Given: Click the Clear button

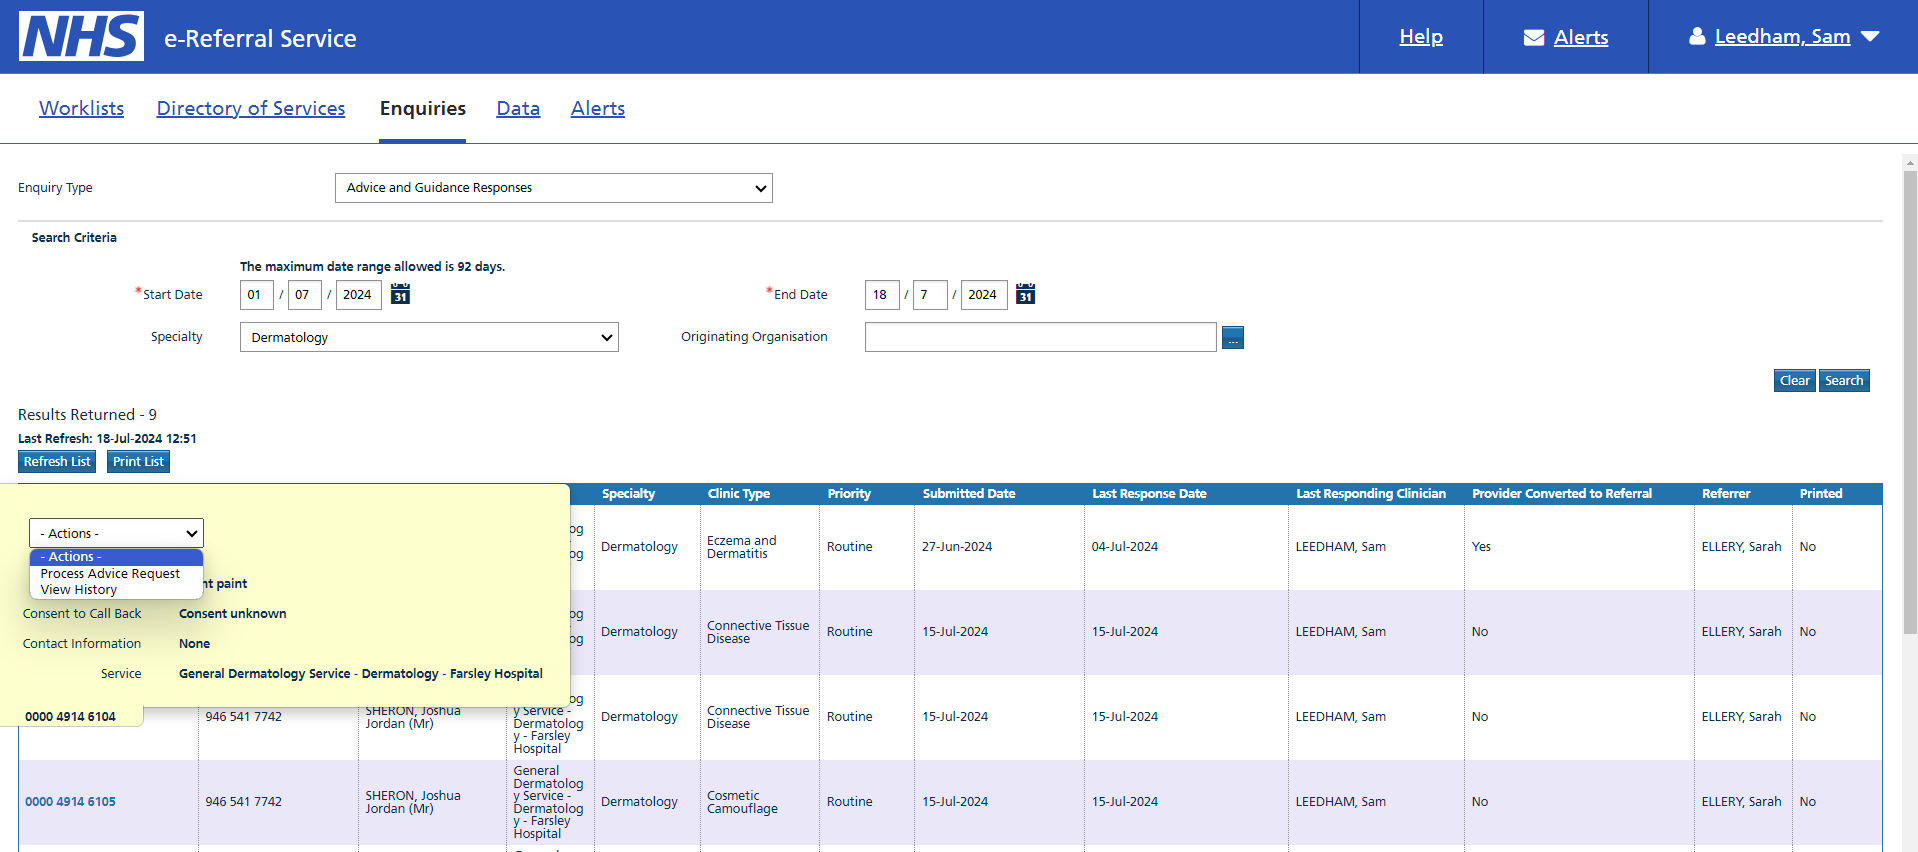Looking at the screenshot, I should (x=1794, y=381).
